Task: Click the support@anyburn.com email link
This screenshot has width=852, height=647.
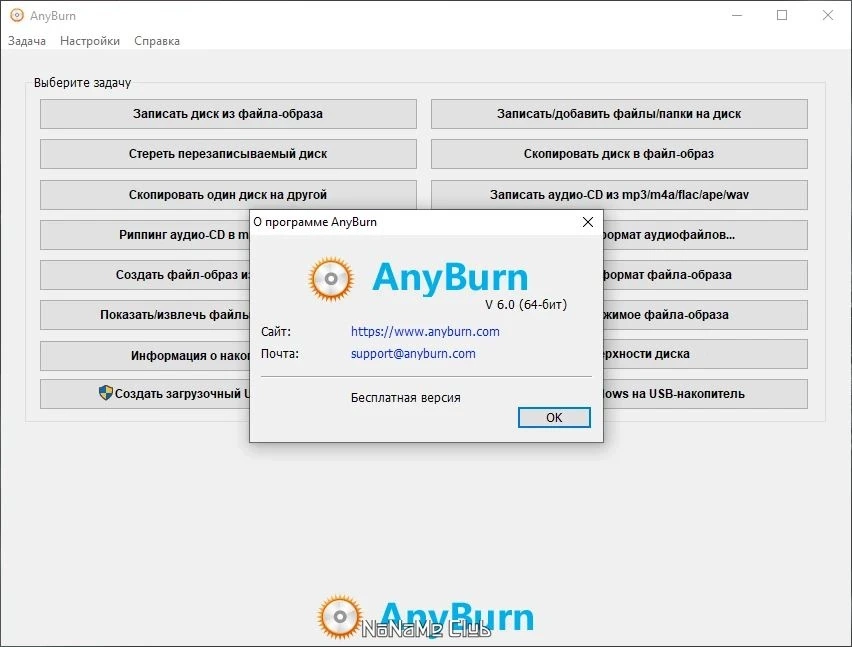Action: (x=413, y=354)
